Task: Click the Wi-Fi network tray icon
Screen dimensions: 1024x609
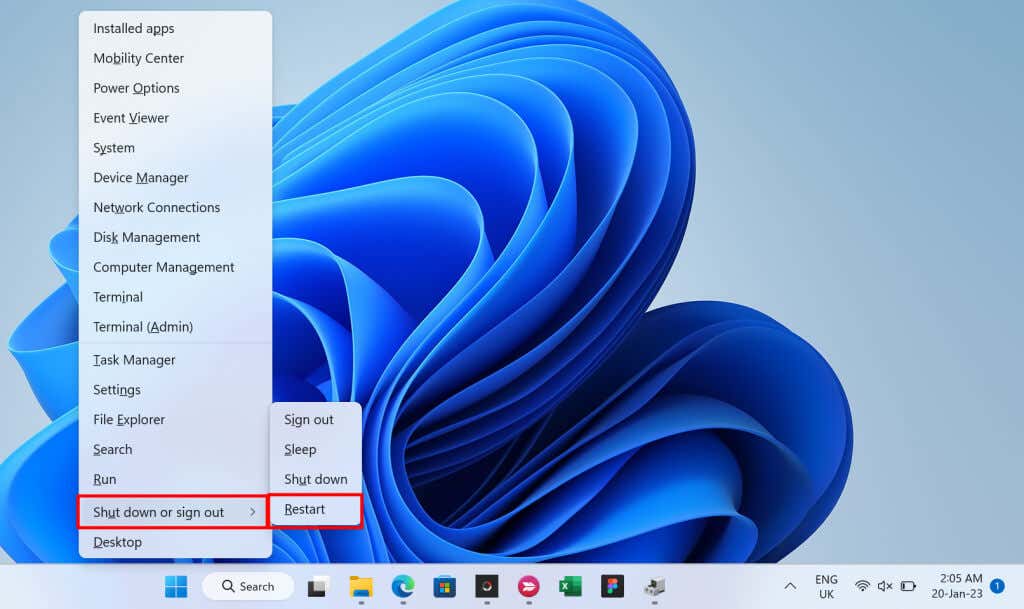Action: coord(862,586)
